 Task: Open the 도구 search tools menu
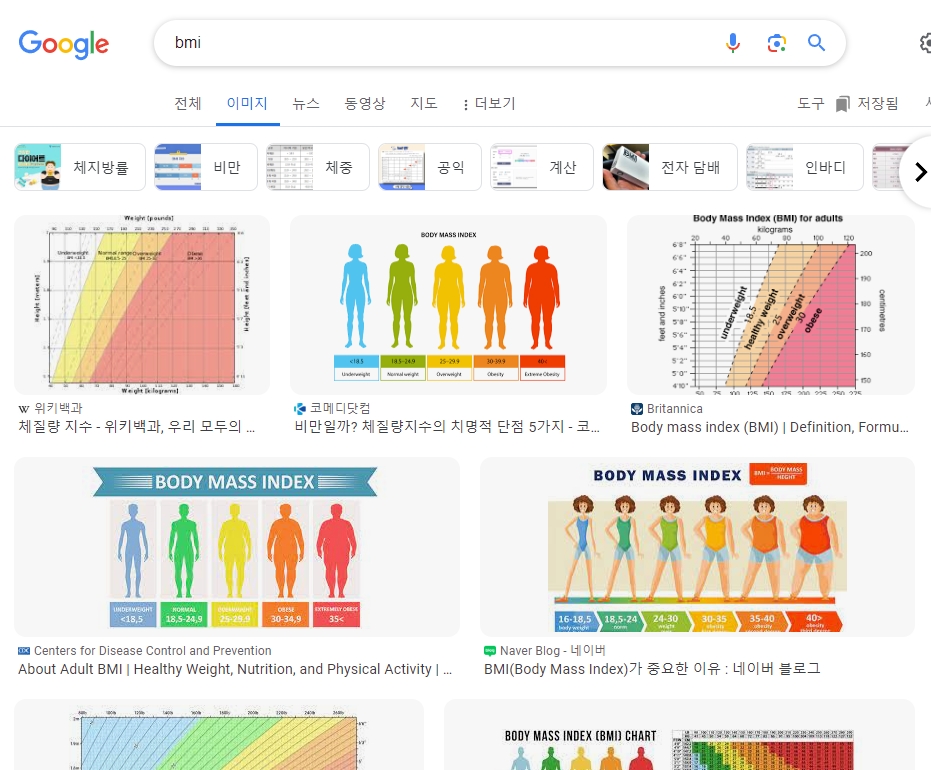pos(810,103)
